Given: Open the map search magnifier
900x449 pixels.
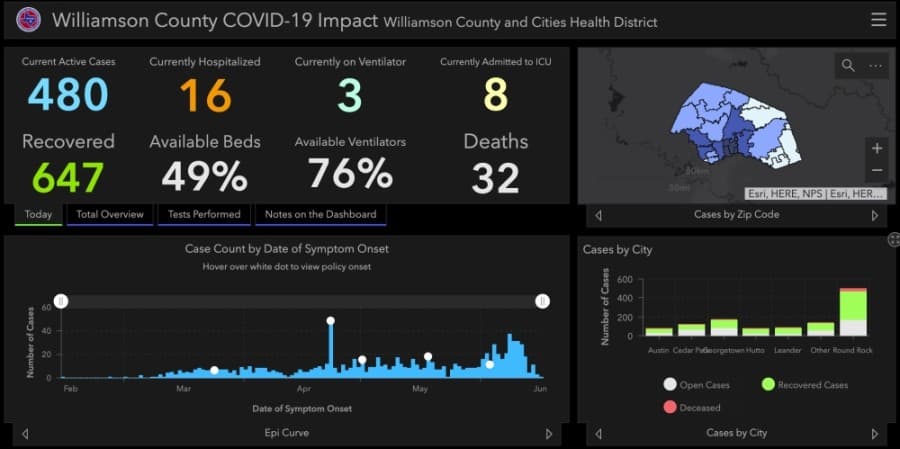Looking at the screenshot, I should click(848, 65).
